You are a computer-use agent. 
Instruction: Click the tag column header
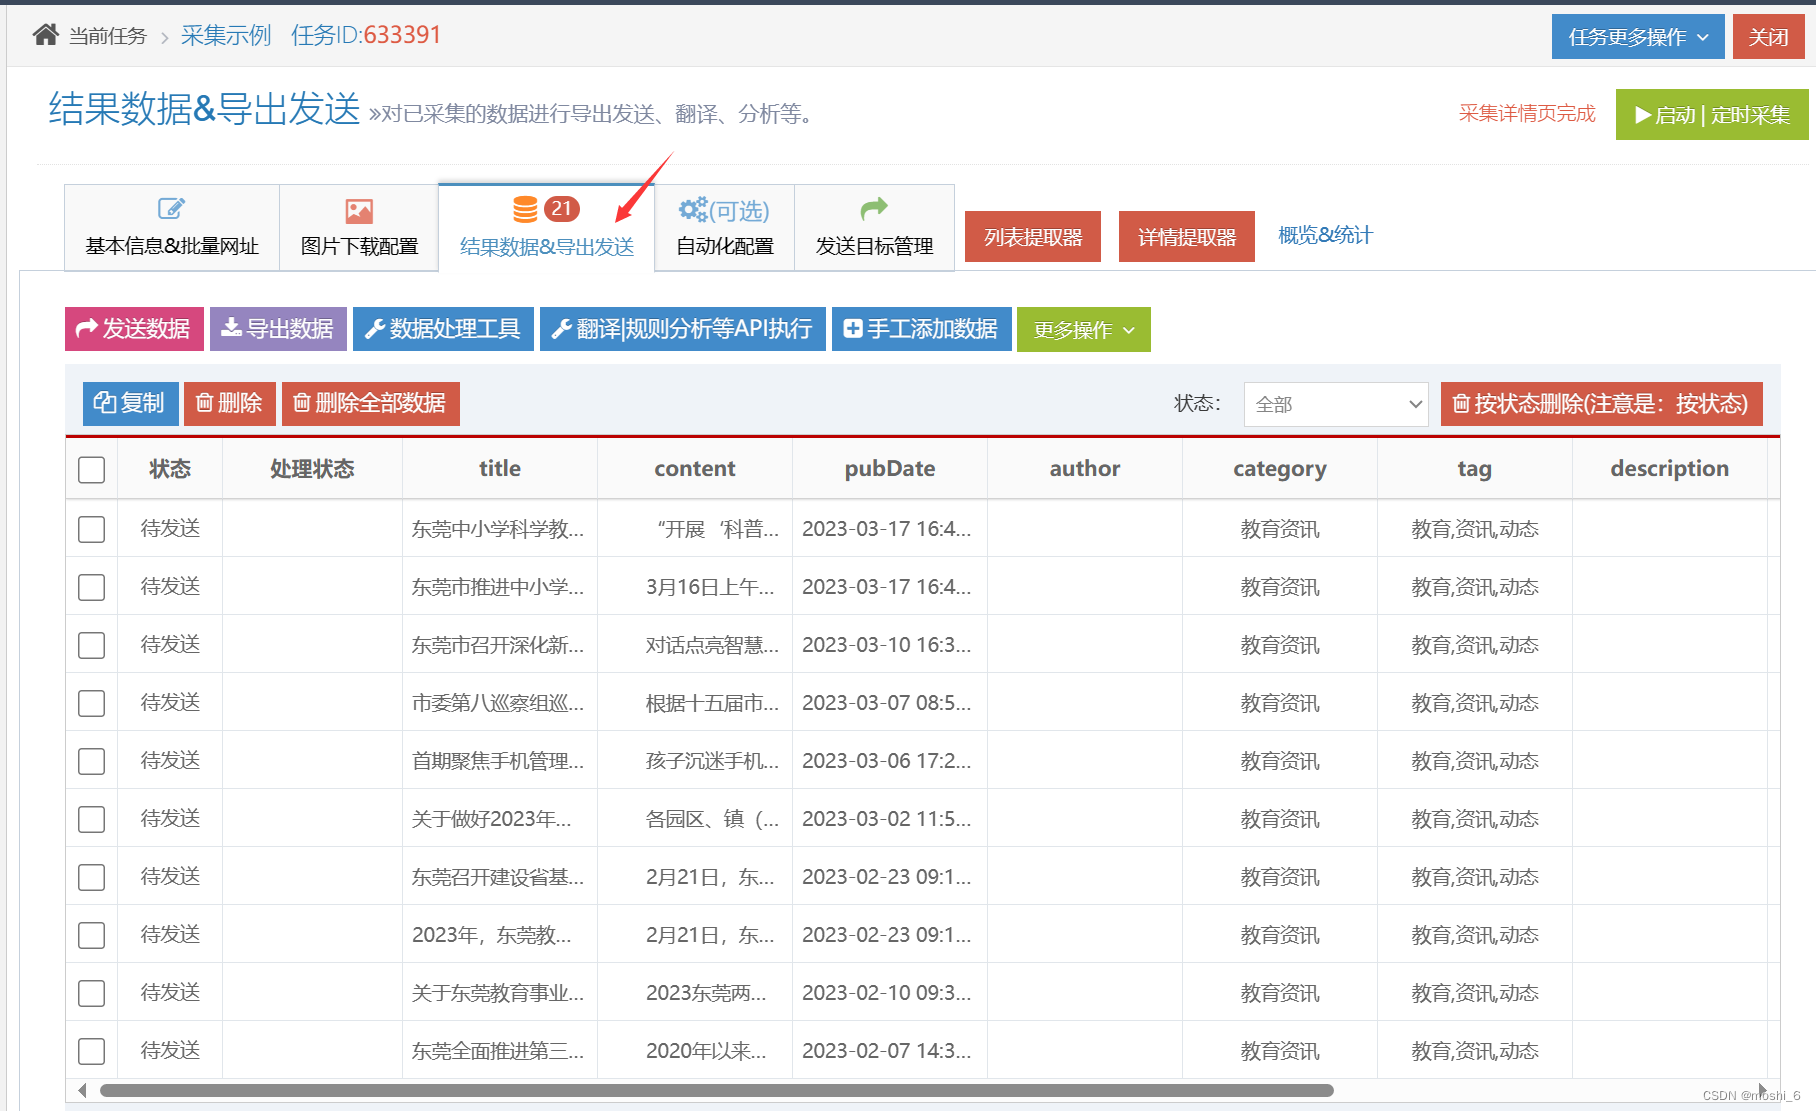[1475, 469]
